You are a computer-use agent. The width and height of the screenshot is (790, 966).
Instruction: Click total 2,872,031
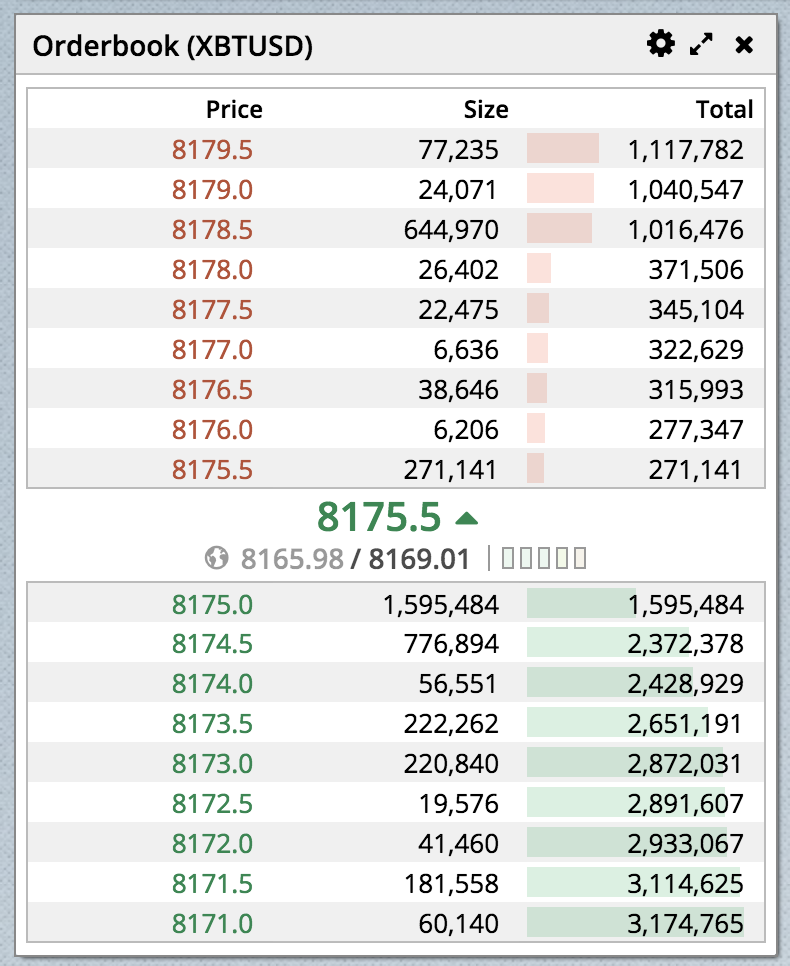685,765
